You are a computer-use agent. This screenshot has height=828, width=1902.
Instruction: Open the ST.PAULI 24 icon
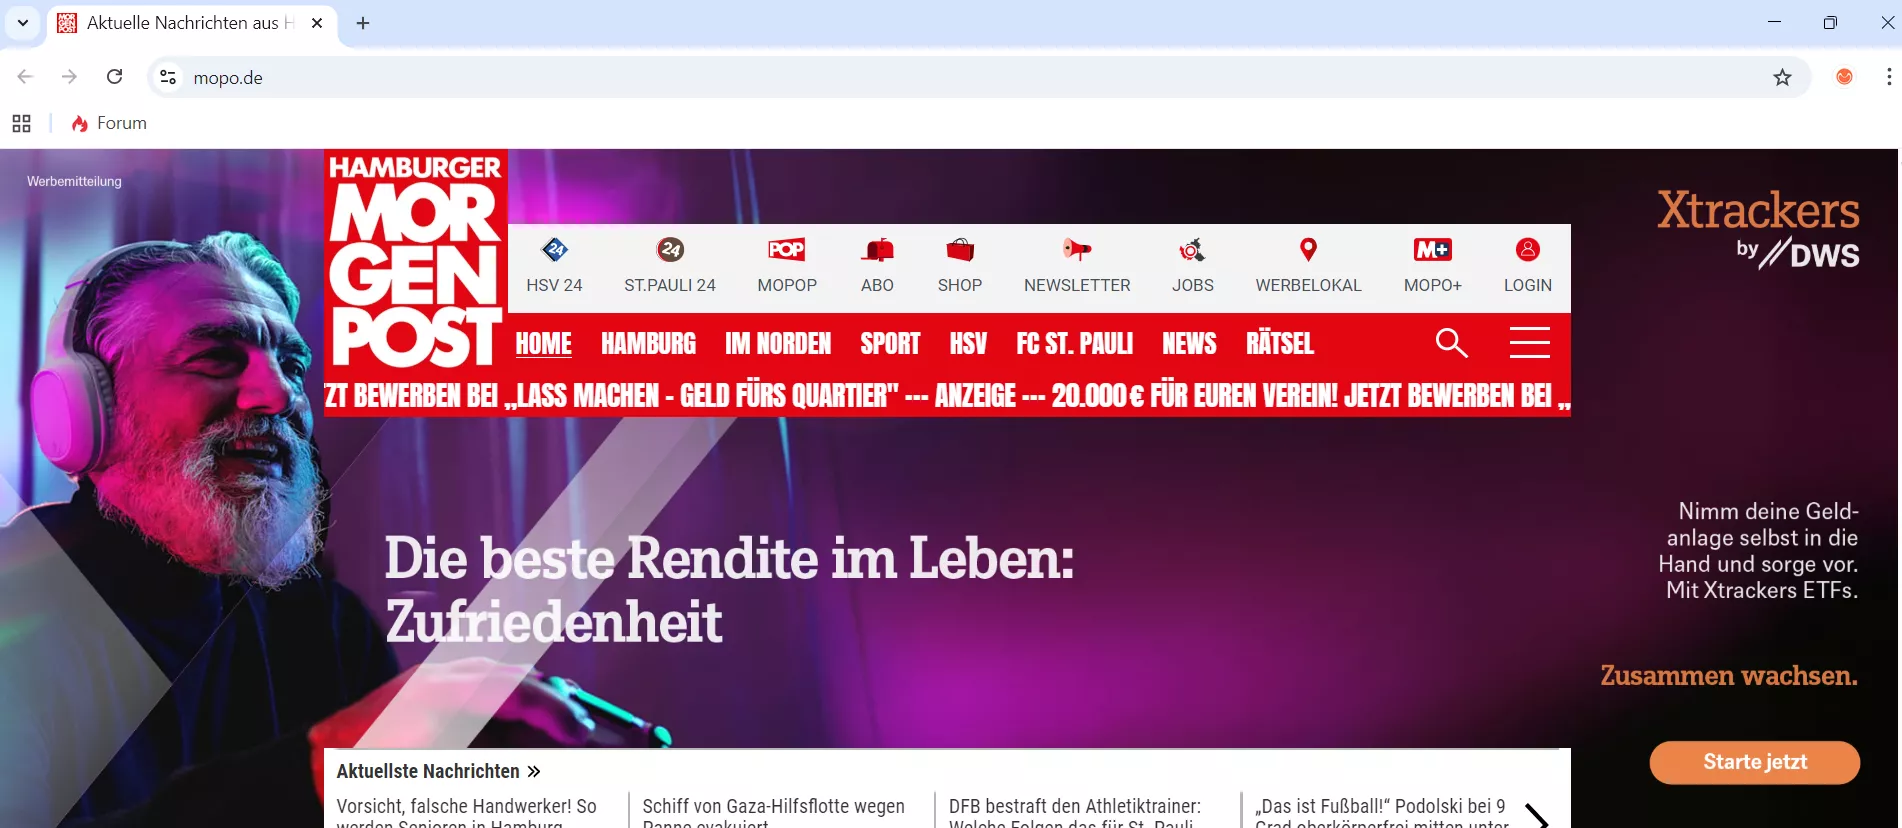click(670, 250)
